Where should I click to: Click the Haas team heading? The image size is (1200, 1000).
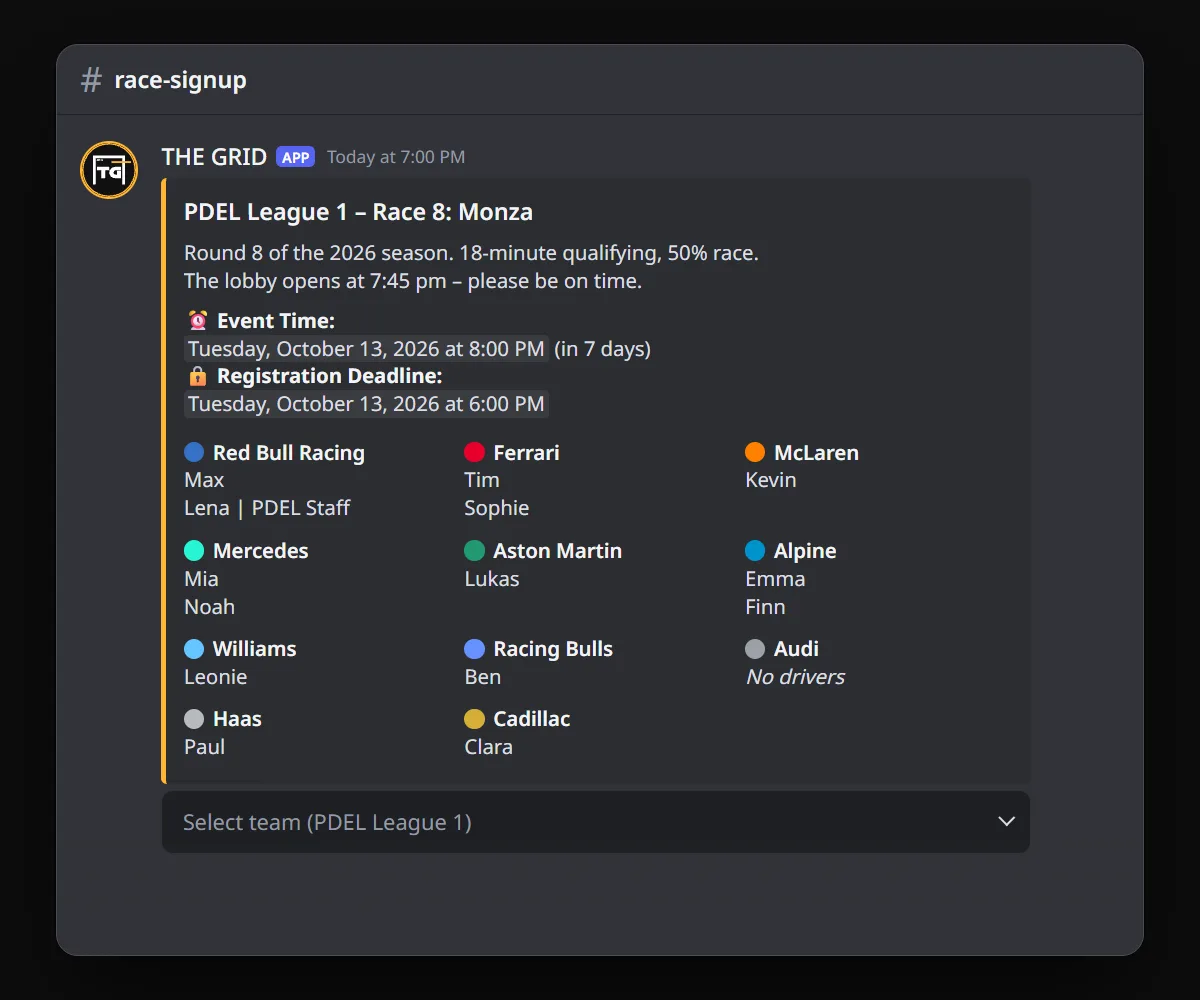coord(237,719)
